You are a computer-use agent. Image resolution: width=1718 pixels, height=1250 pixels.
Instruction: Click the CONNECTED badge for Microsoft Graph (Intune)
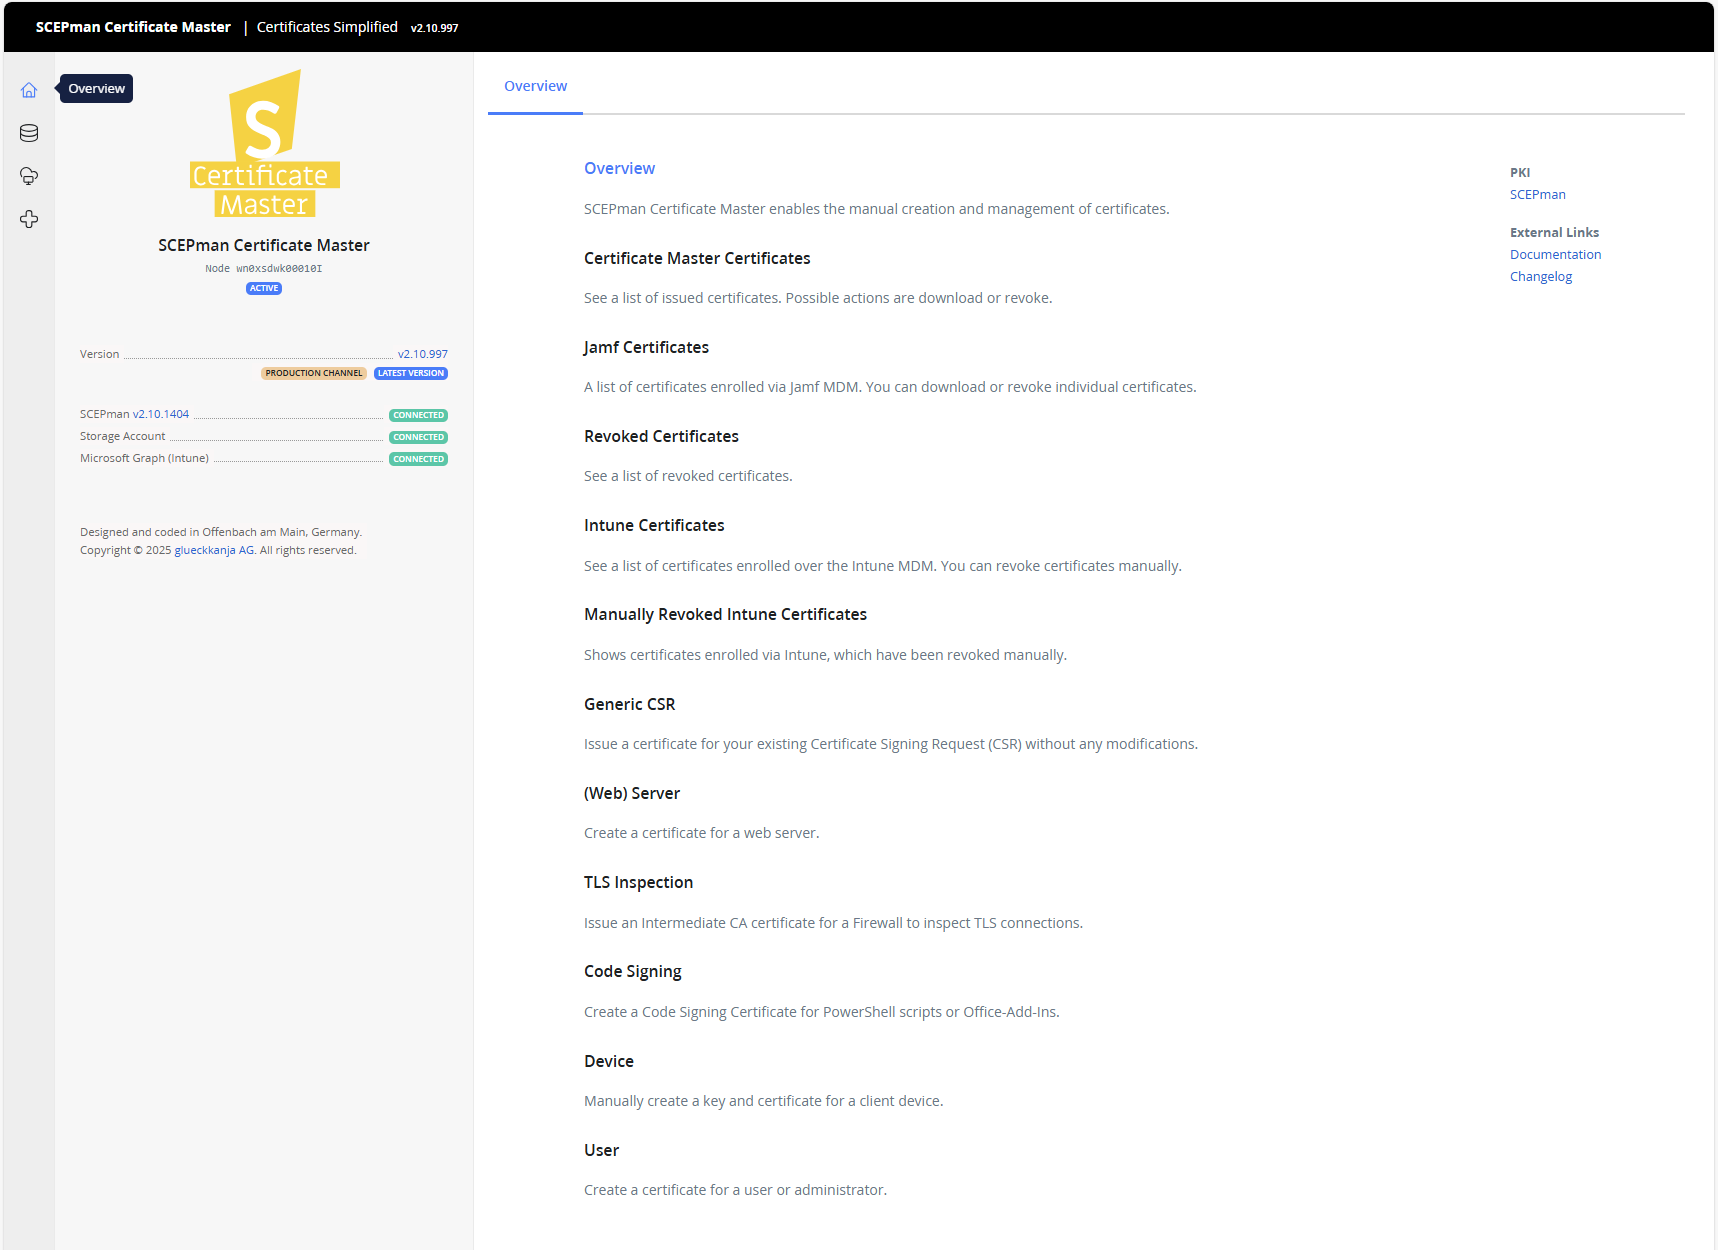pos(418,459)
